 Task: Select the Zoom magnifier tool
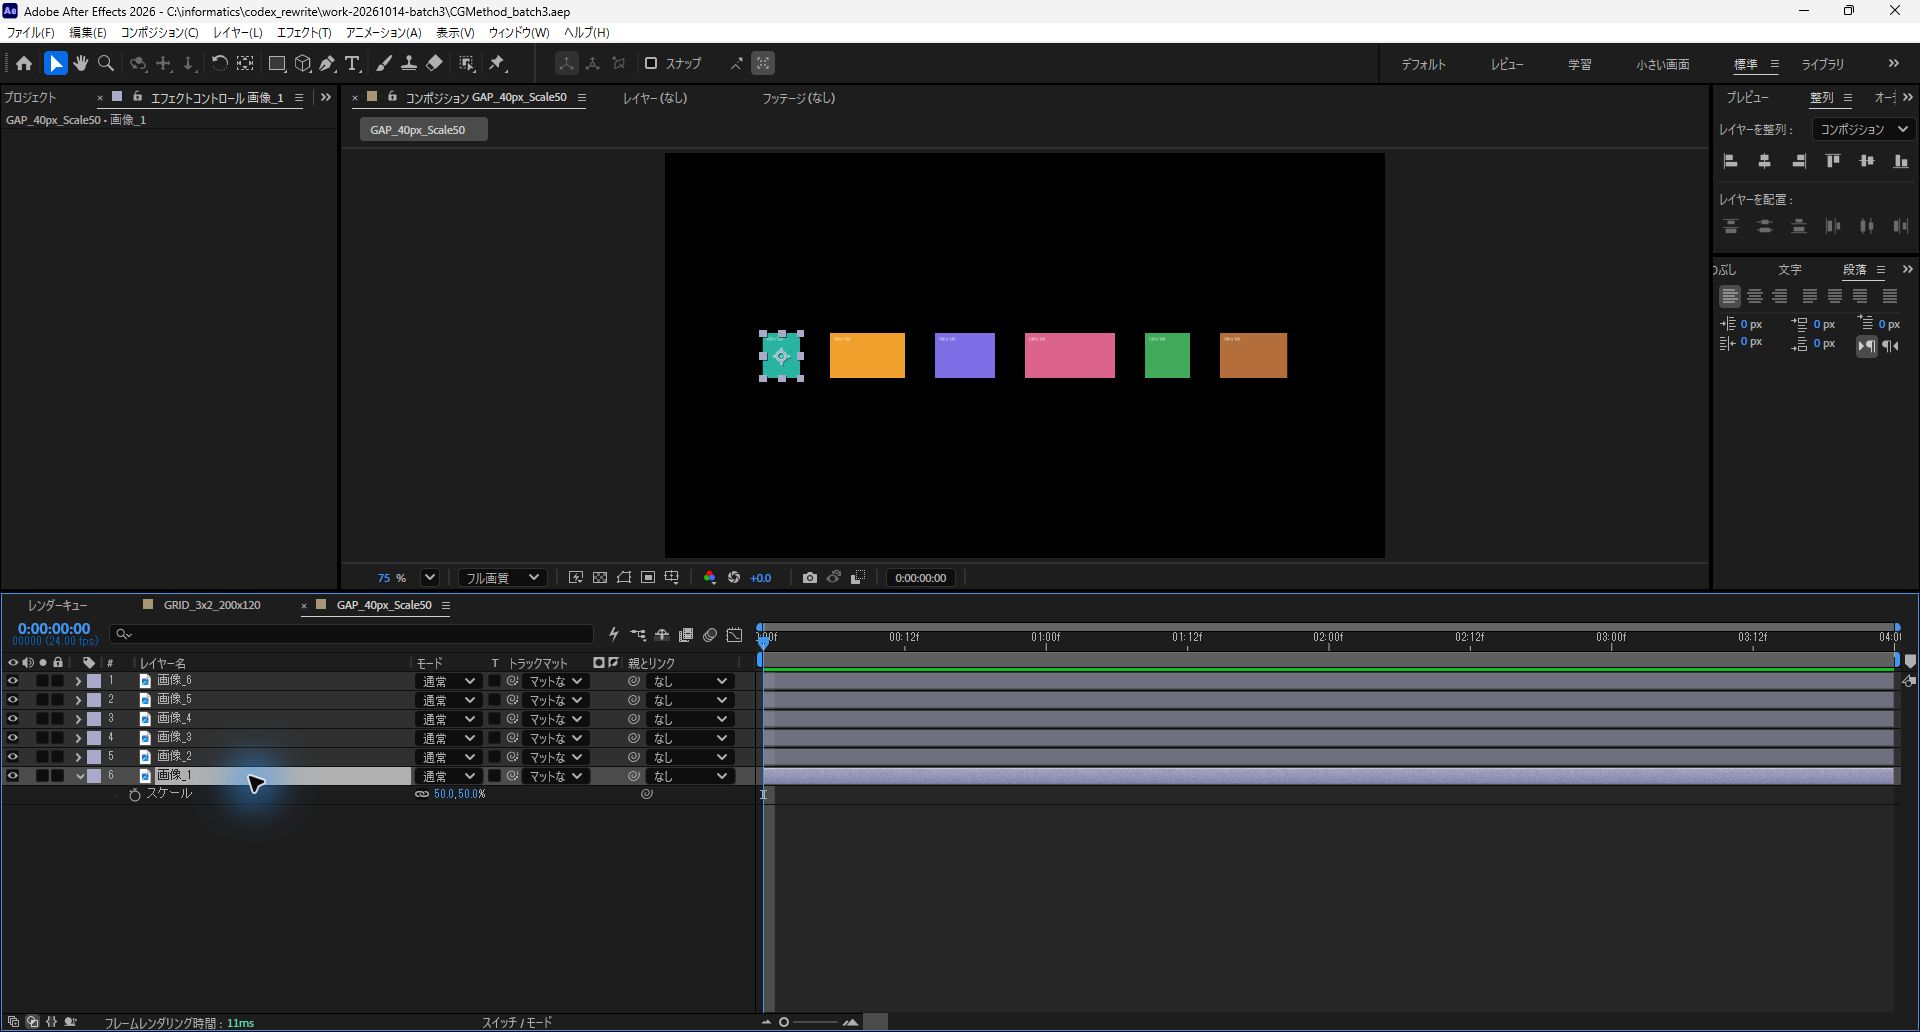tap(106, 63)
